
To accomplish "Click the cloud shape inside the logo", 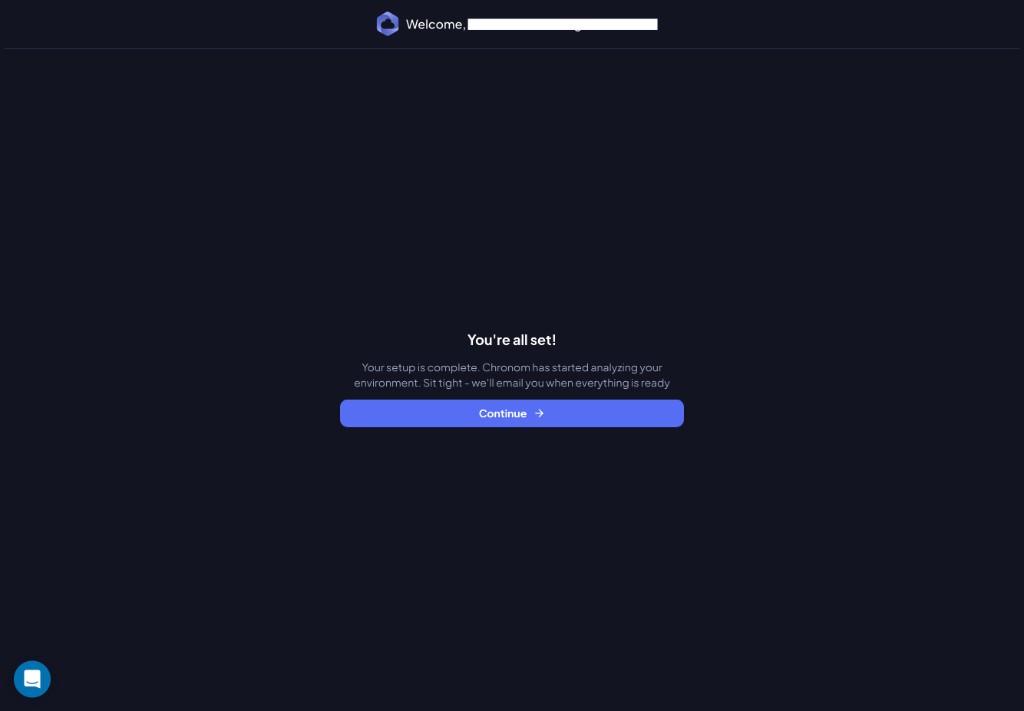I will 388,25.
